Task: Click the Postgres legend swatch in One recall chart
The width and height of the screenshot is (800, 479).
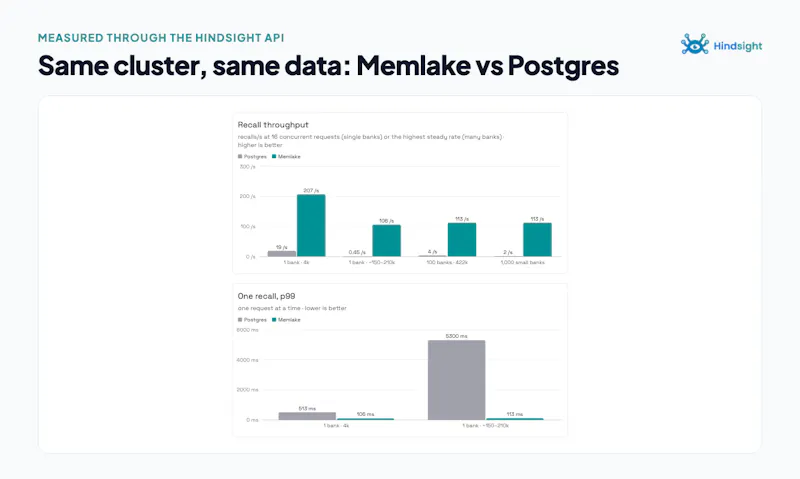Action: pos(240,320)
